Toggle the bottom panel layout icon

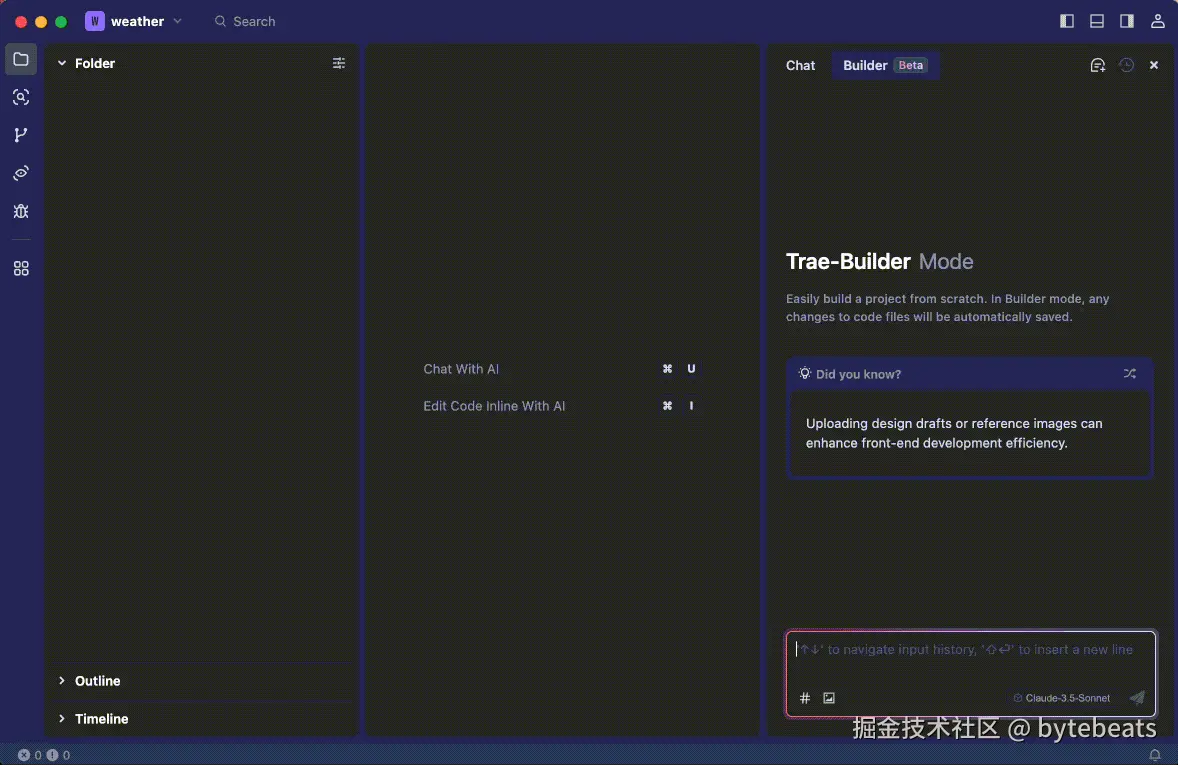(x=1097, y=21)
